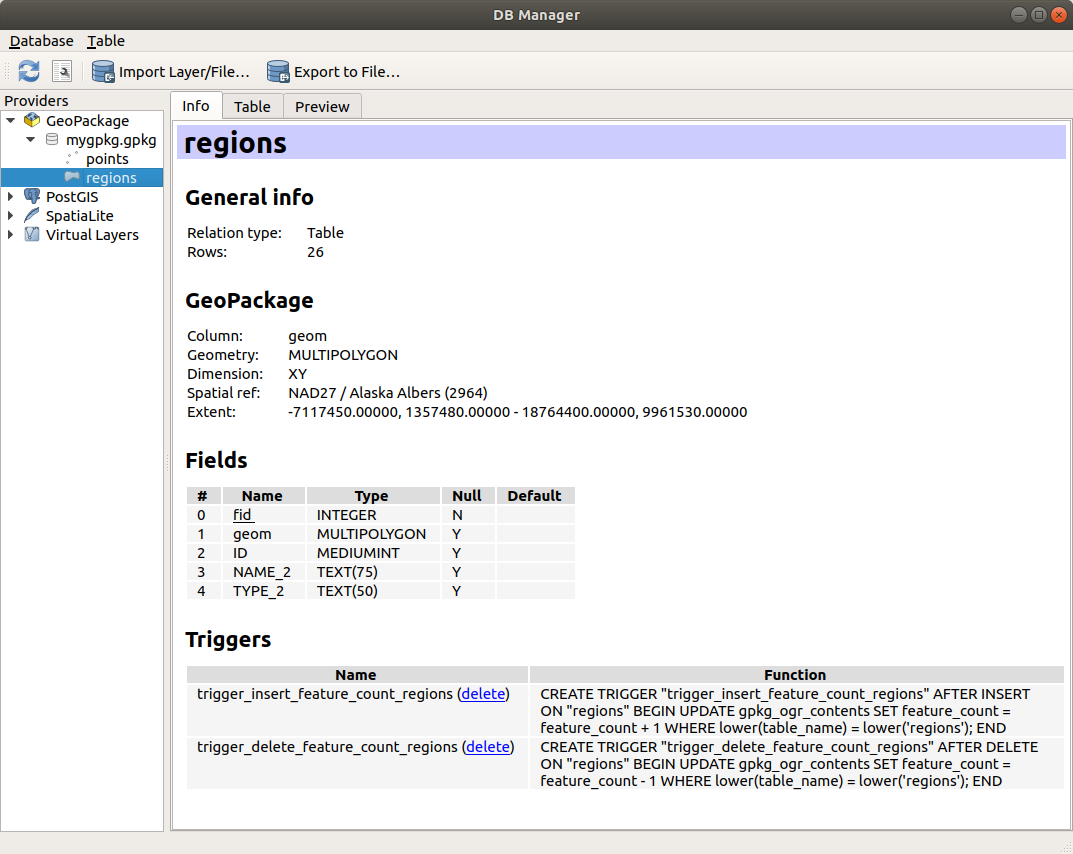Delete the trigger_insert_feature_count_regions trigger
Viewport: 1073px width, 854px height.
point(483,693)
